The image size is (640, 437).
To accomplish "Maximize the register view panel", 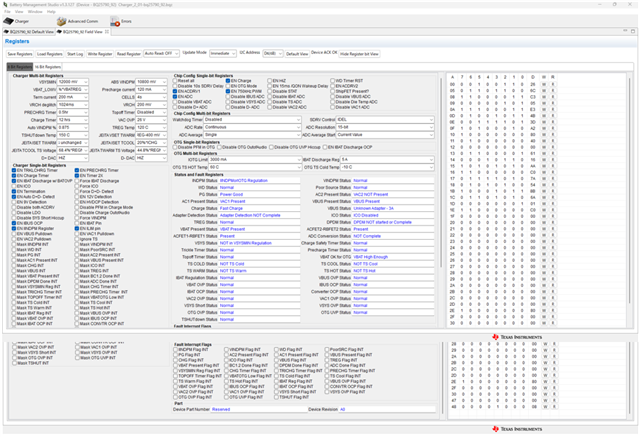I will click(x=633, y=31).
